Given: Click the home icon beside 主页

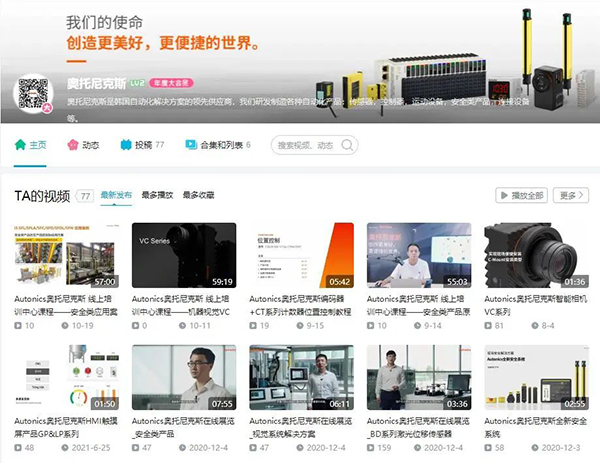Looking at the screenshot, I should pyautogui.click(x=20, y=145).
